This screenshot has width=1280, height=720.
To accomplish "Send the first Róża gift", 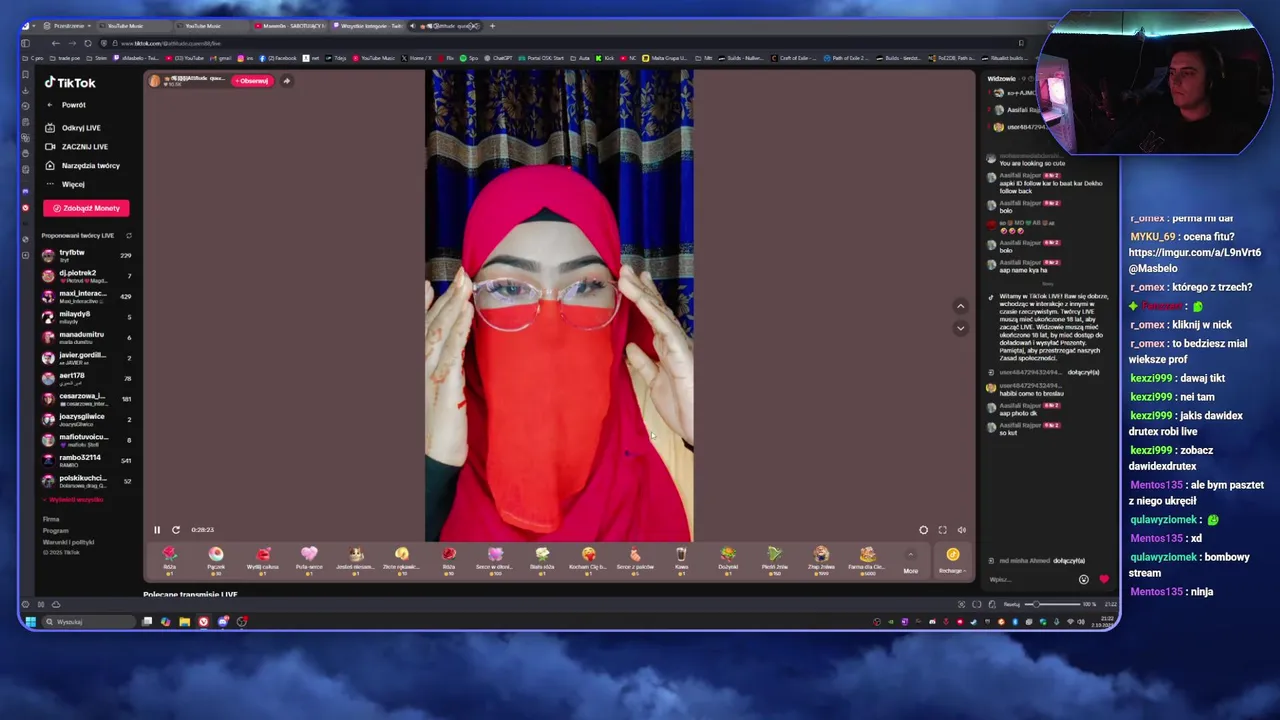I will pyautogui.click(x=169, y=560).
